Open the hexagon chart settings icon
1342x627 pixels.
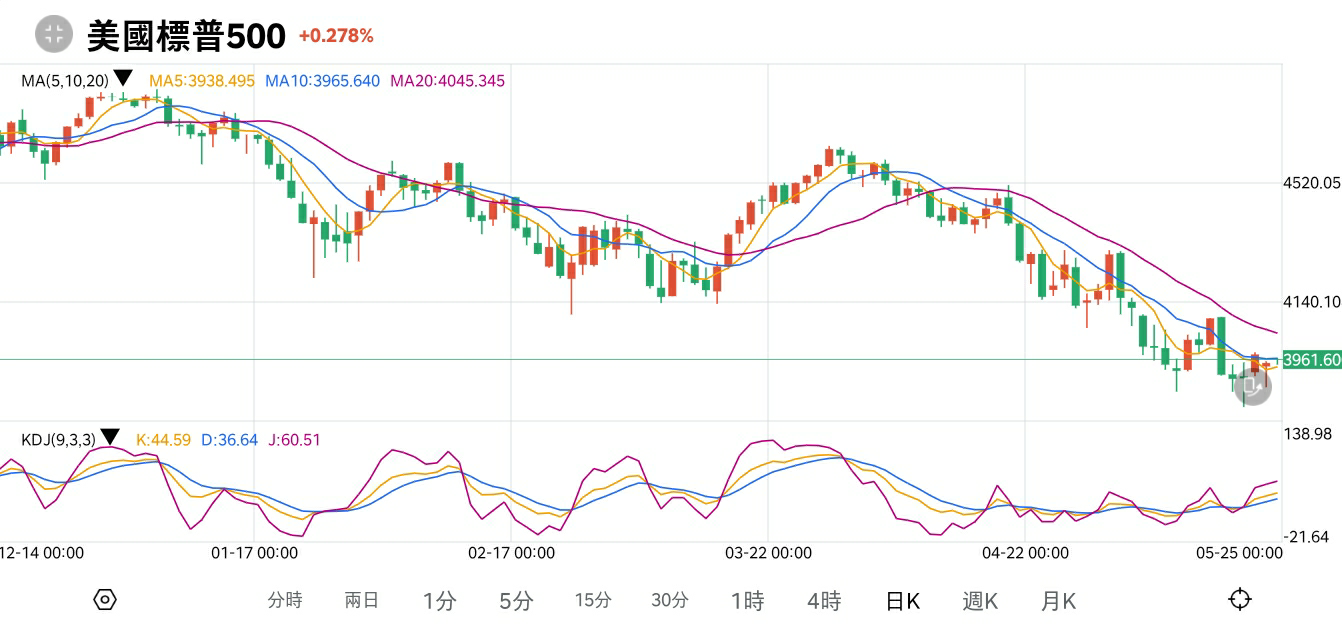tap(105, 599)
